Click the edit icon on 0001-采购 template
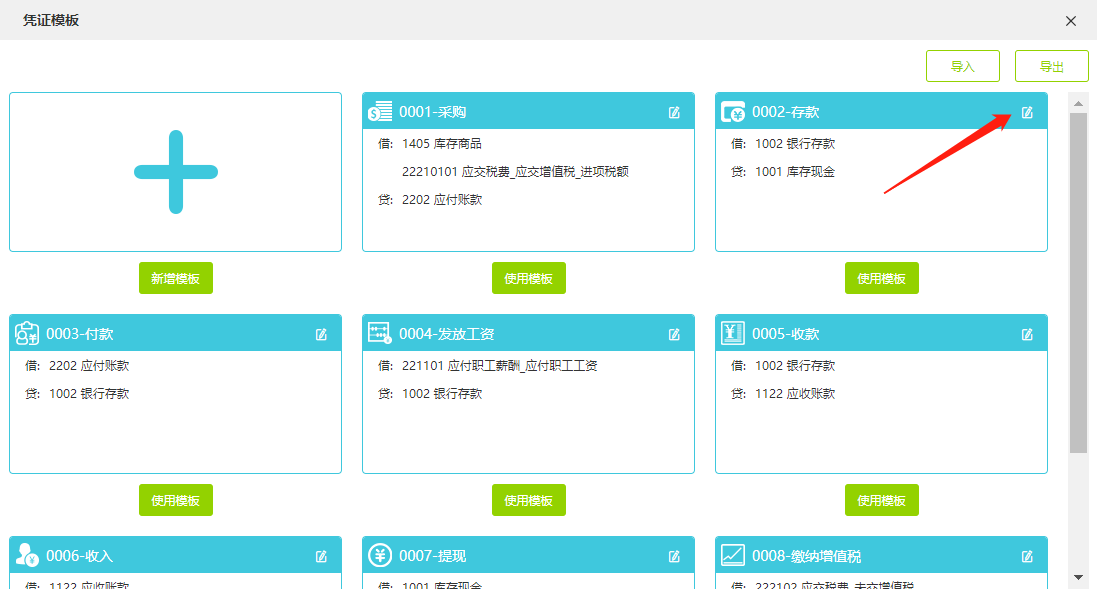This screenshot has height=596, width=1097. click(x=674, y=112)
